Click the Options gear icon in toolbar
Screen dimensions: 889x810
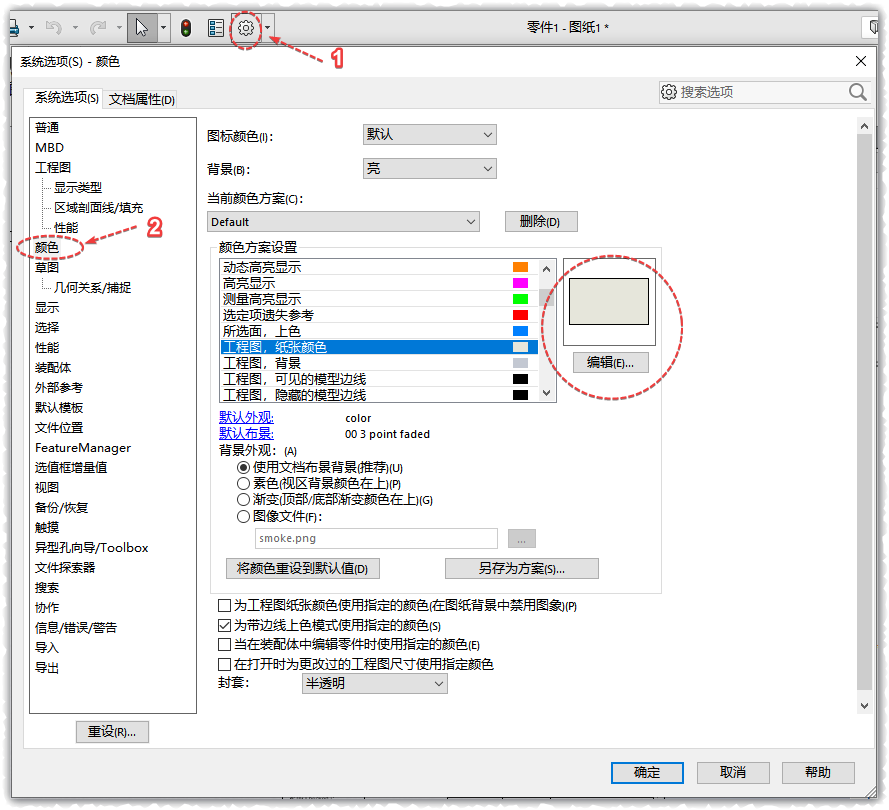[245, 28]
